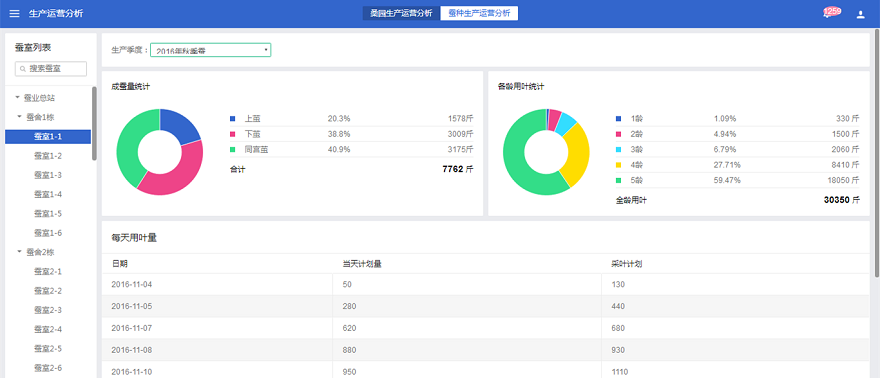
Task: Click the cyan 3龄 legend square
Action: 618,150
